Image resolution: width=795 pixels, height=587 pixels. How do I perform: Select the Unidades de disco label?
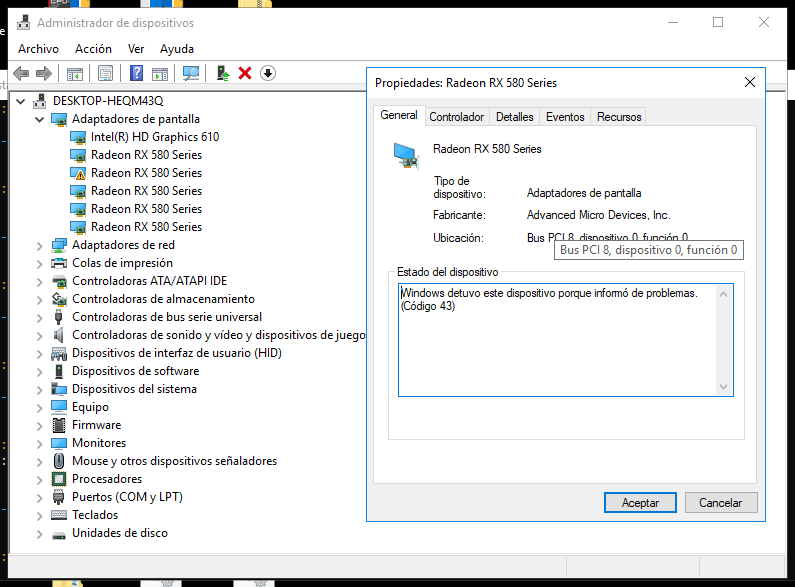click(120, 533)
